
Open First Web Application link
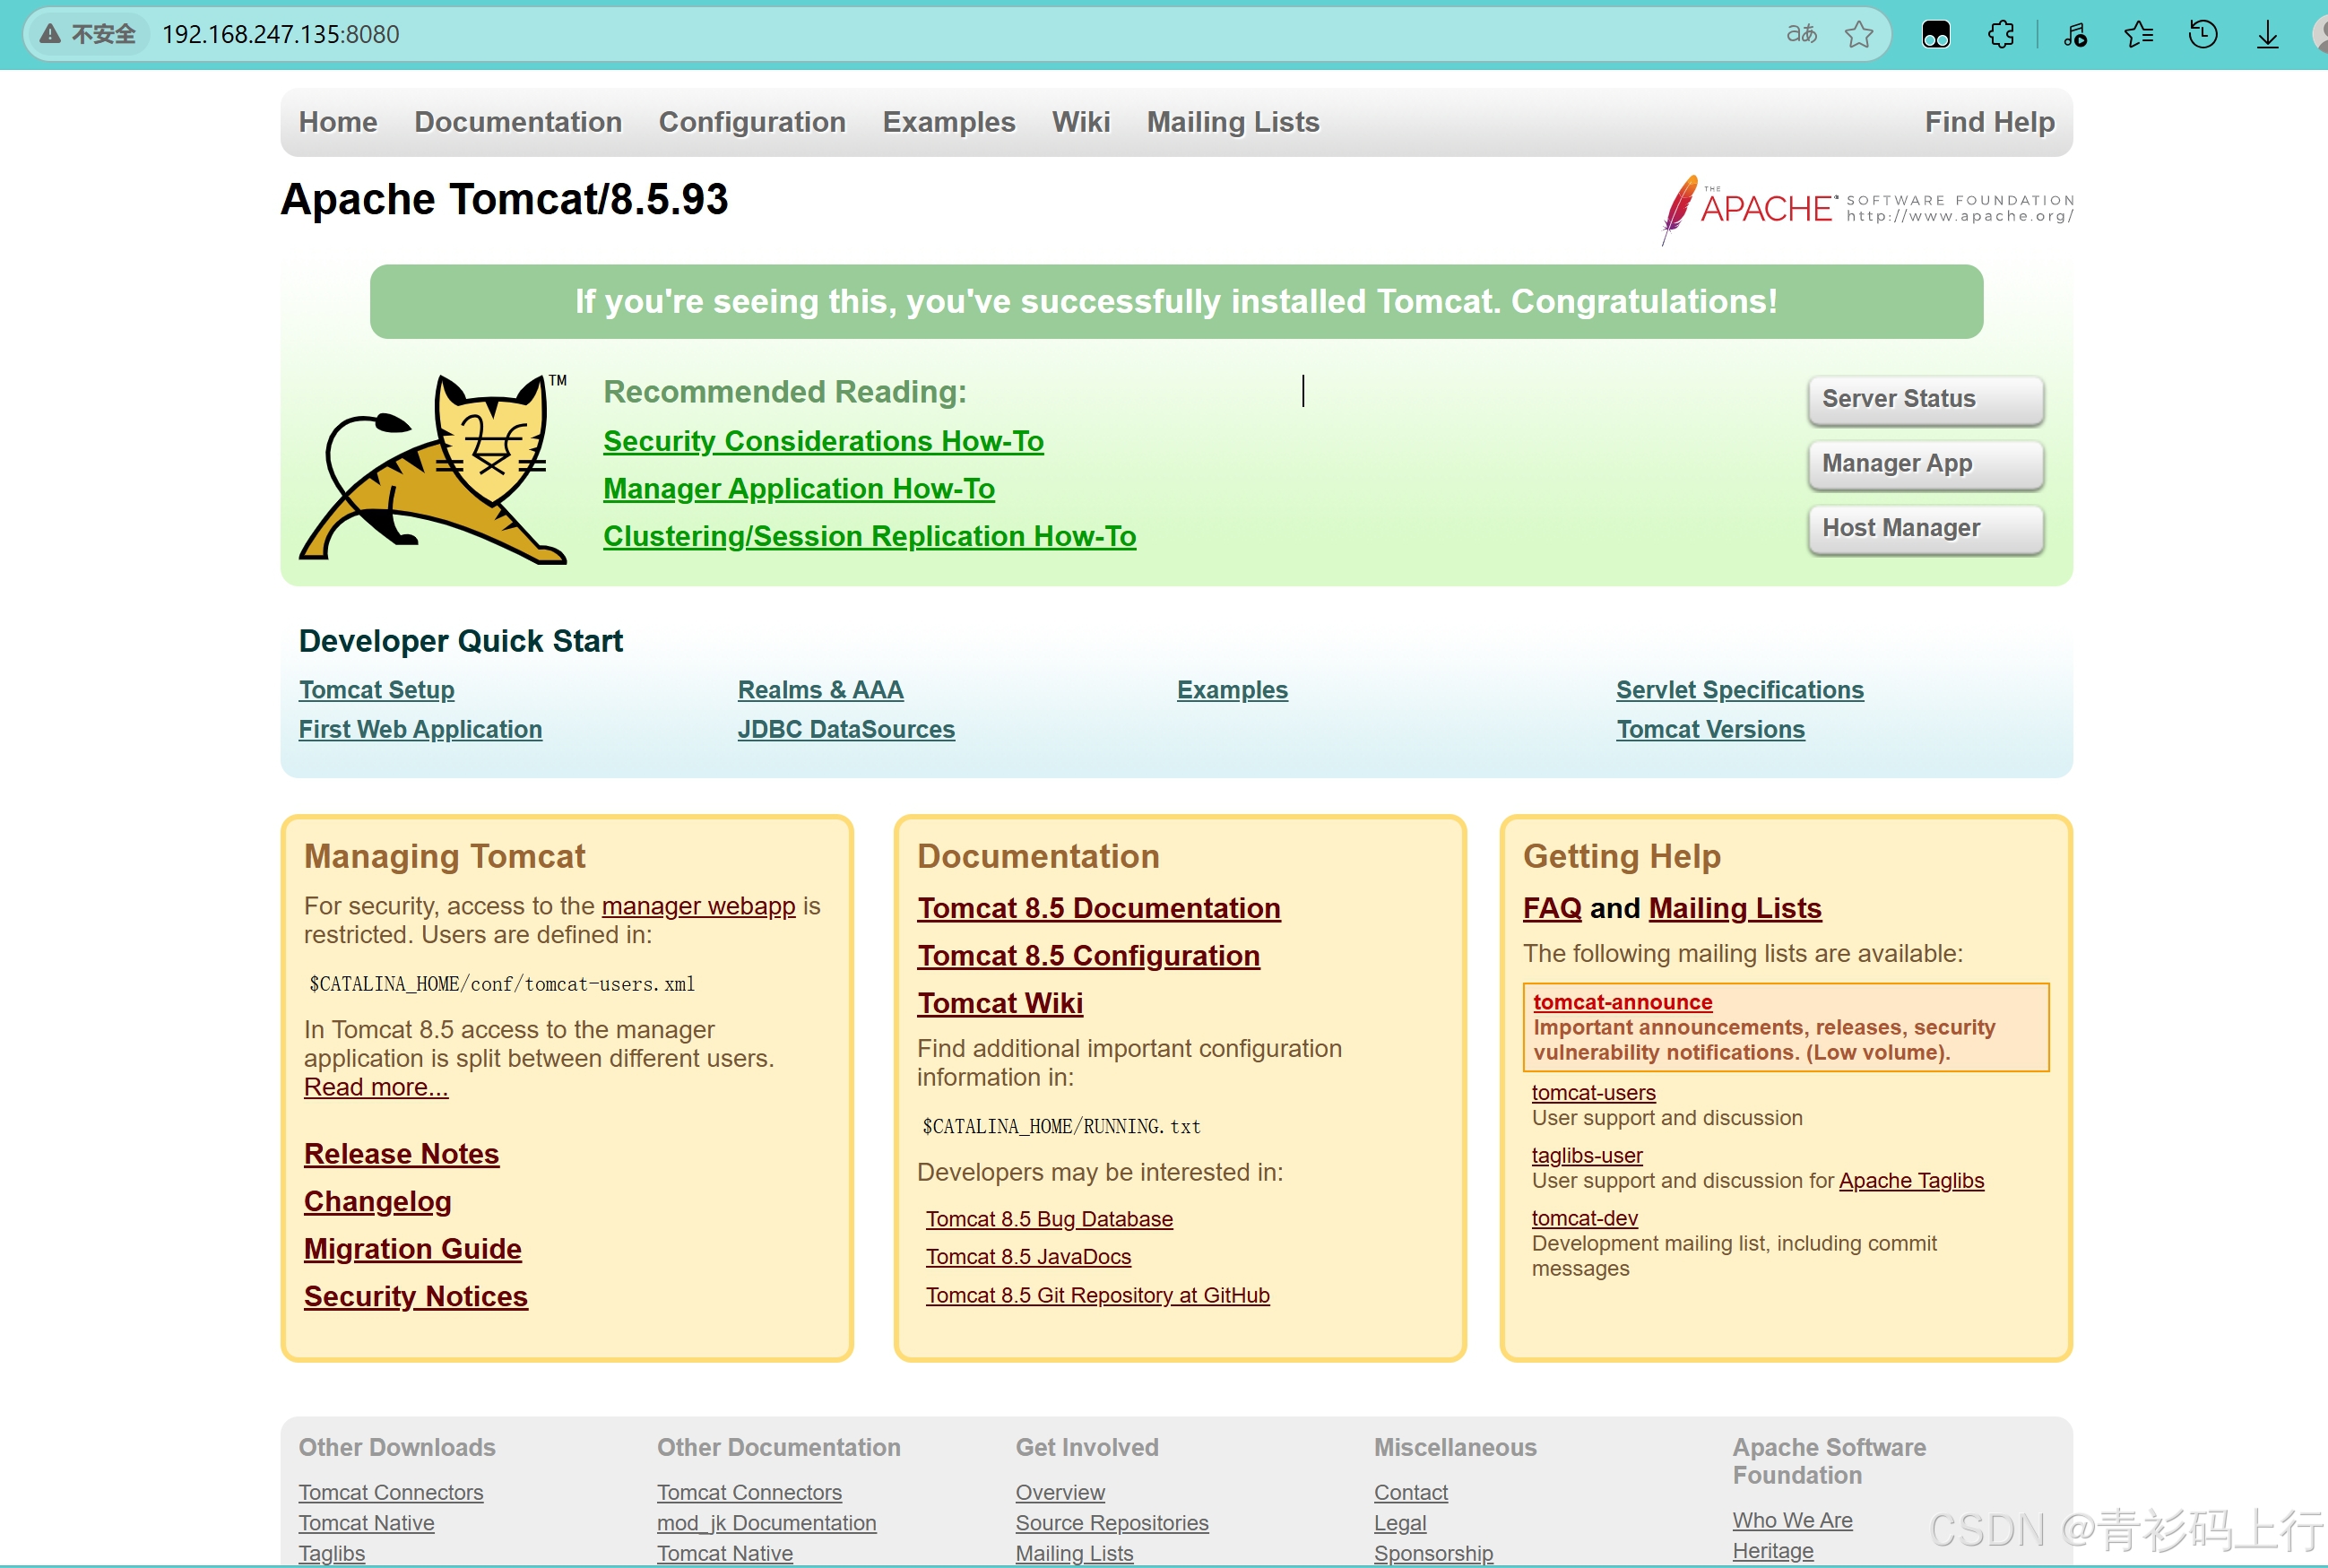point(420,730)
